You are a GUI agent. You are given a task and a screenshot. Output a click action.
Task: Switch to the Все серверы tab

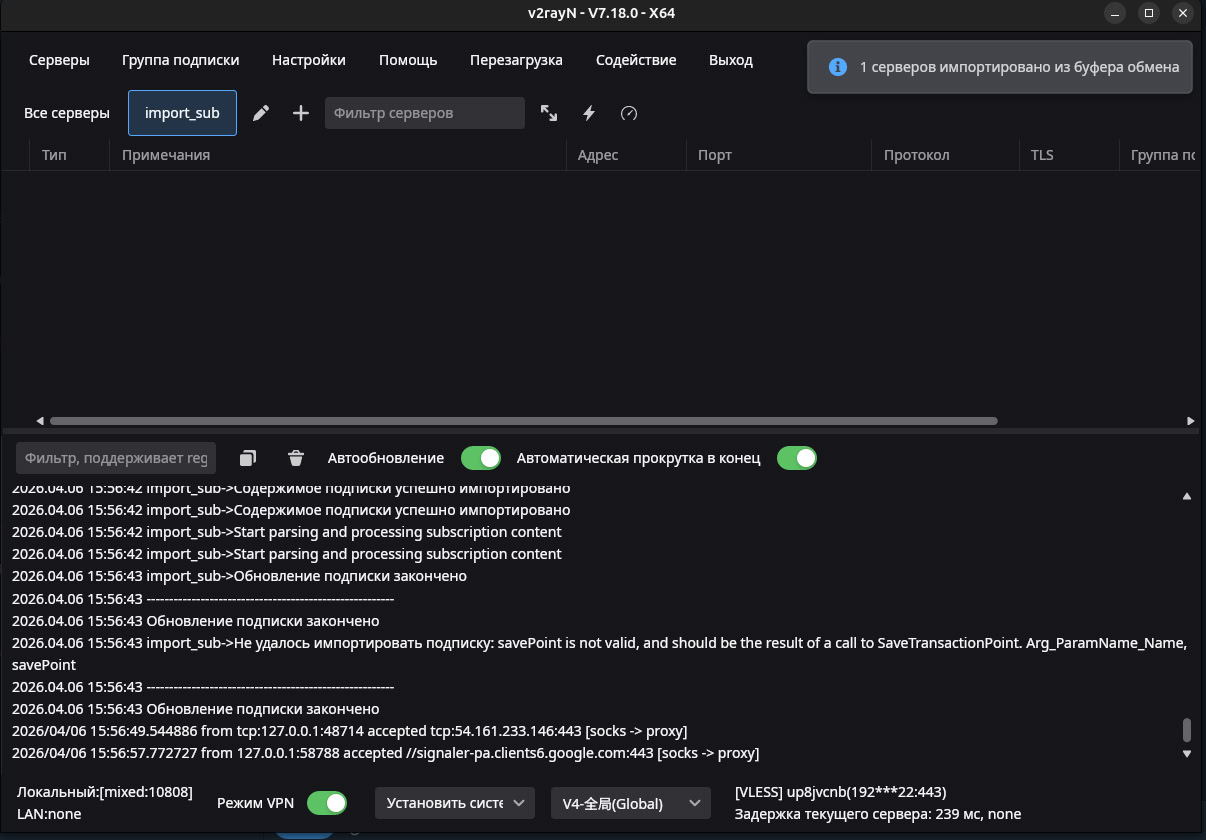pyautogui.click(x=67, y=113)
